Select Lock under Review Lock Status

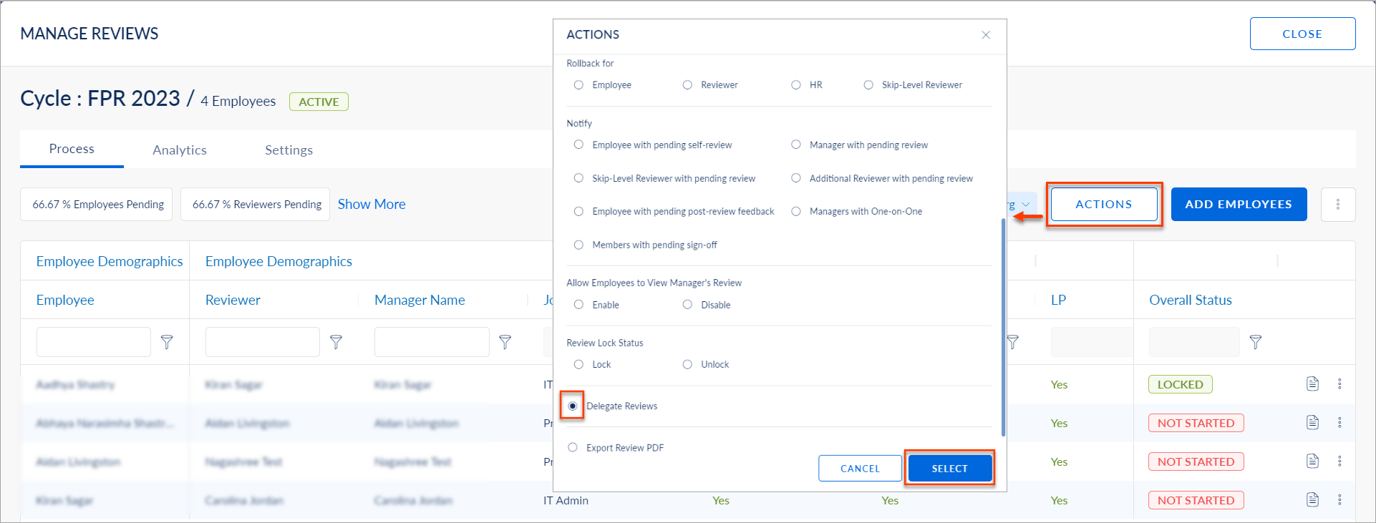(x=579, y=365)
